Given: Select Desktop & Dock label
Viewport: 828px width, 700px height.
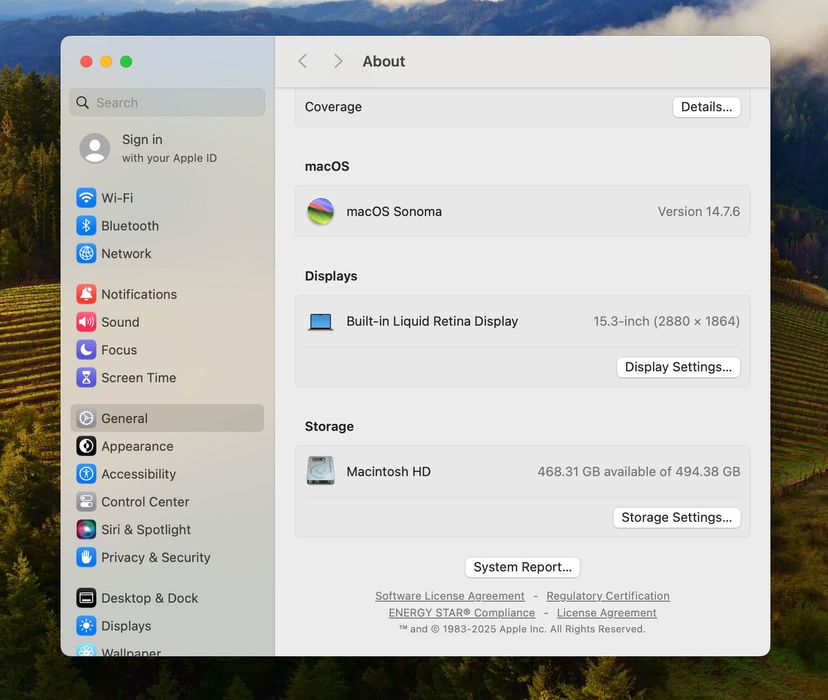Looking at the screenshot, I should (149, 598).
